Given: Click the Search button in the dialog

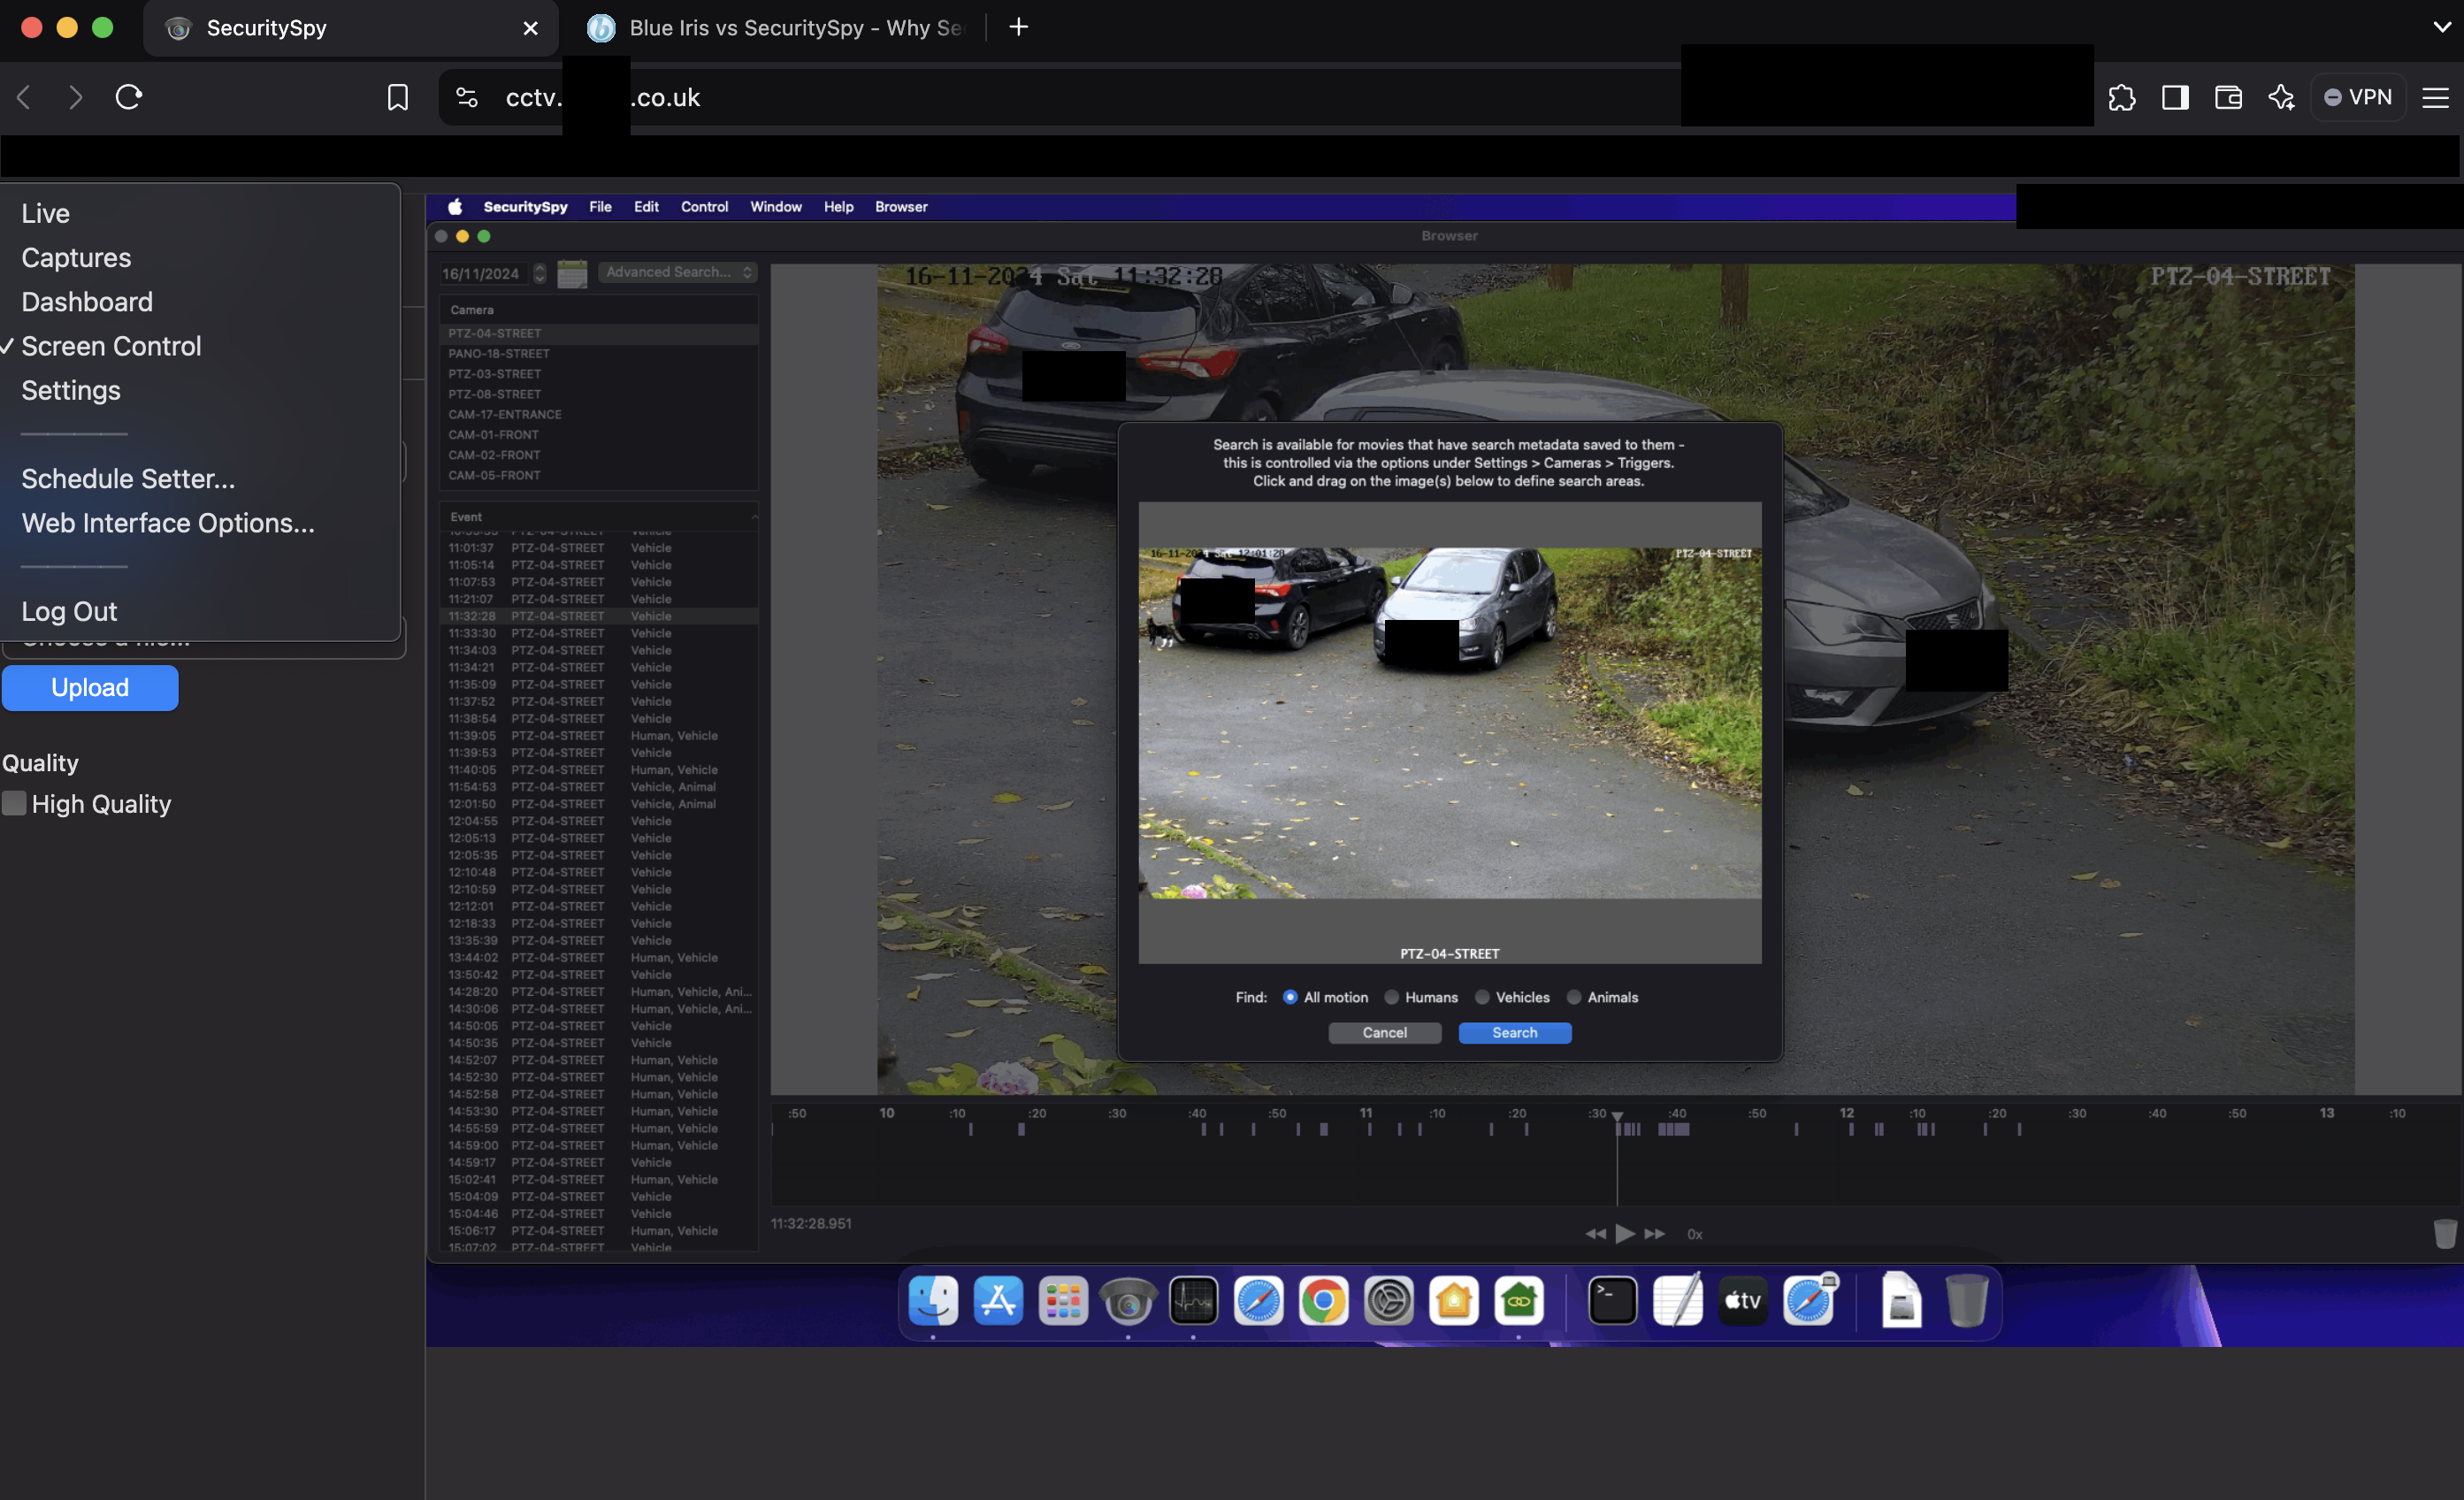Looking at the screenshot, I should 1514,1033.
